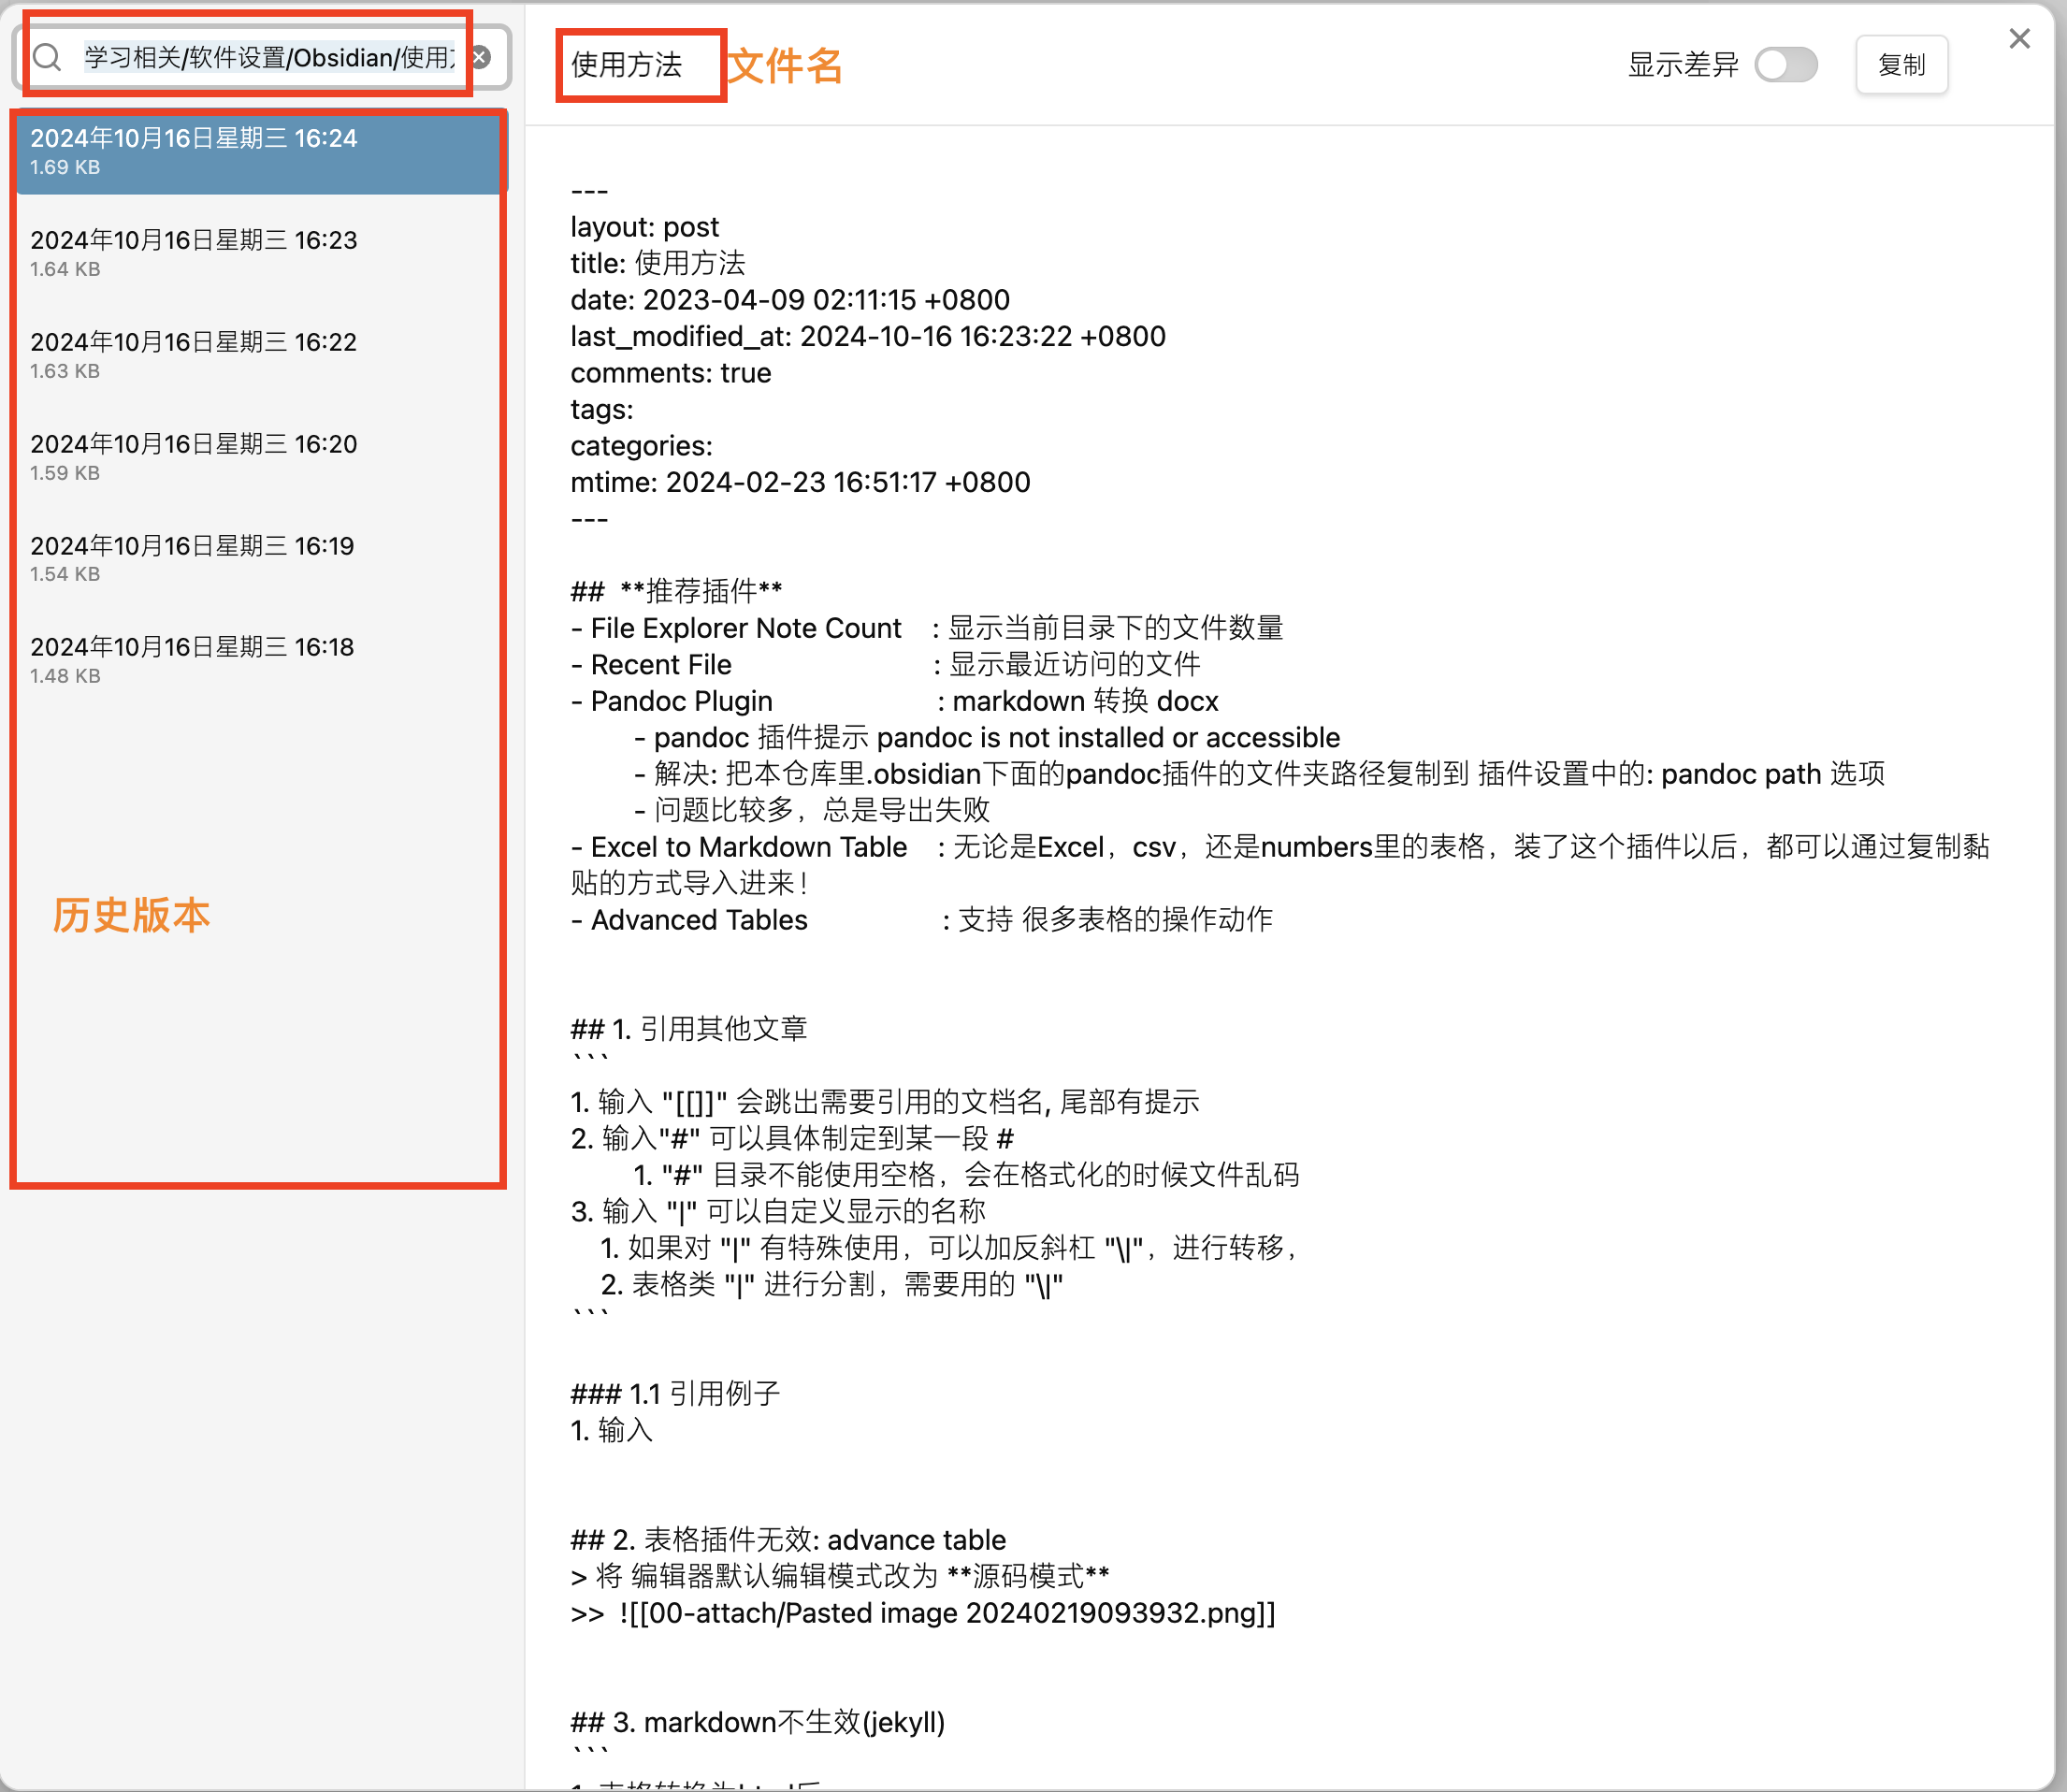Toggle the 显示差异 switch
Screen dimensions: 2067x1792
pyautogui.click(x=1786, y=65)
